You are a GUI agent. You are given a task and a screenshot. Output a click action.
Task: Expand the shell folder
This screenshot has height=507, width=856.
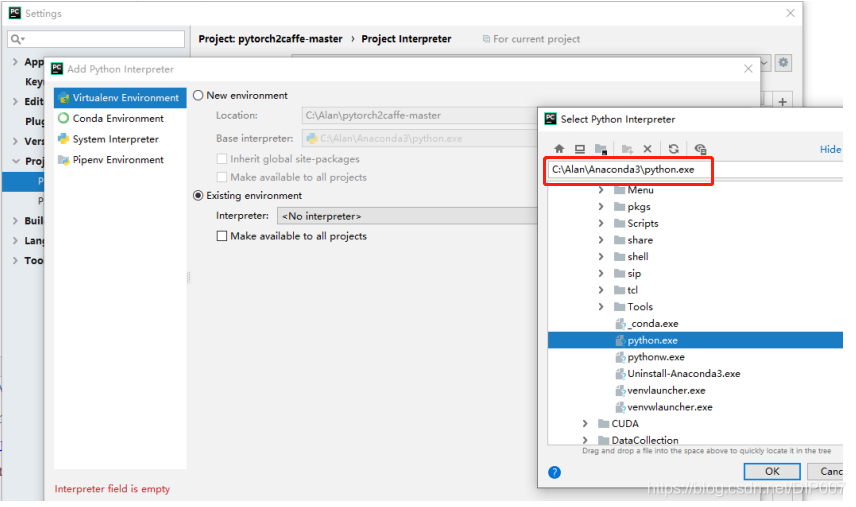(x=601, y=257)
